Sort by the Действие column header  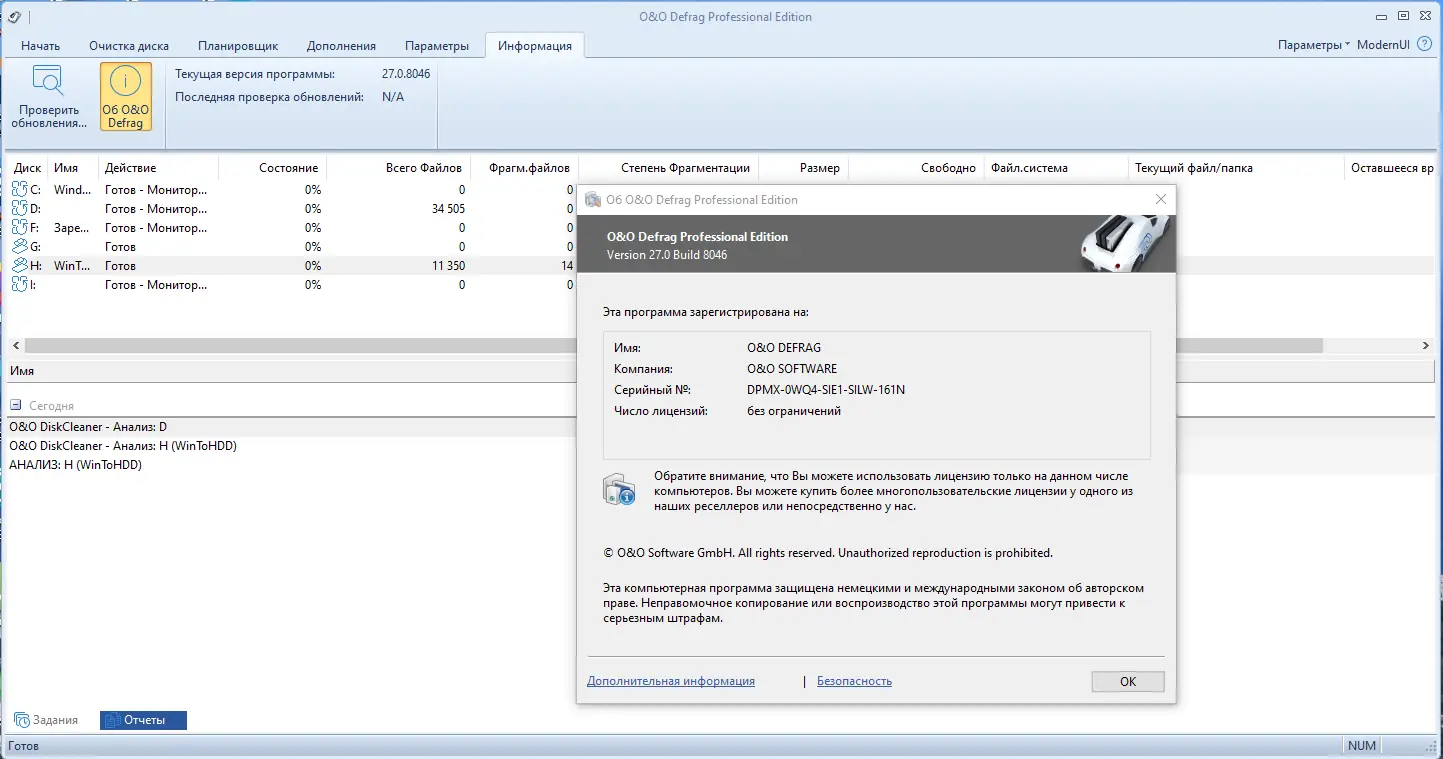pos(160,168)
